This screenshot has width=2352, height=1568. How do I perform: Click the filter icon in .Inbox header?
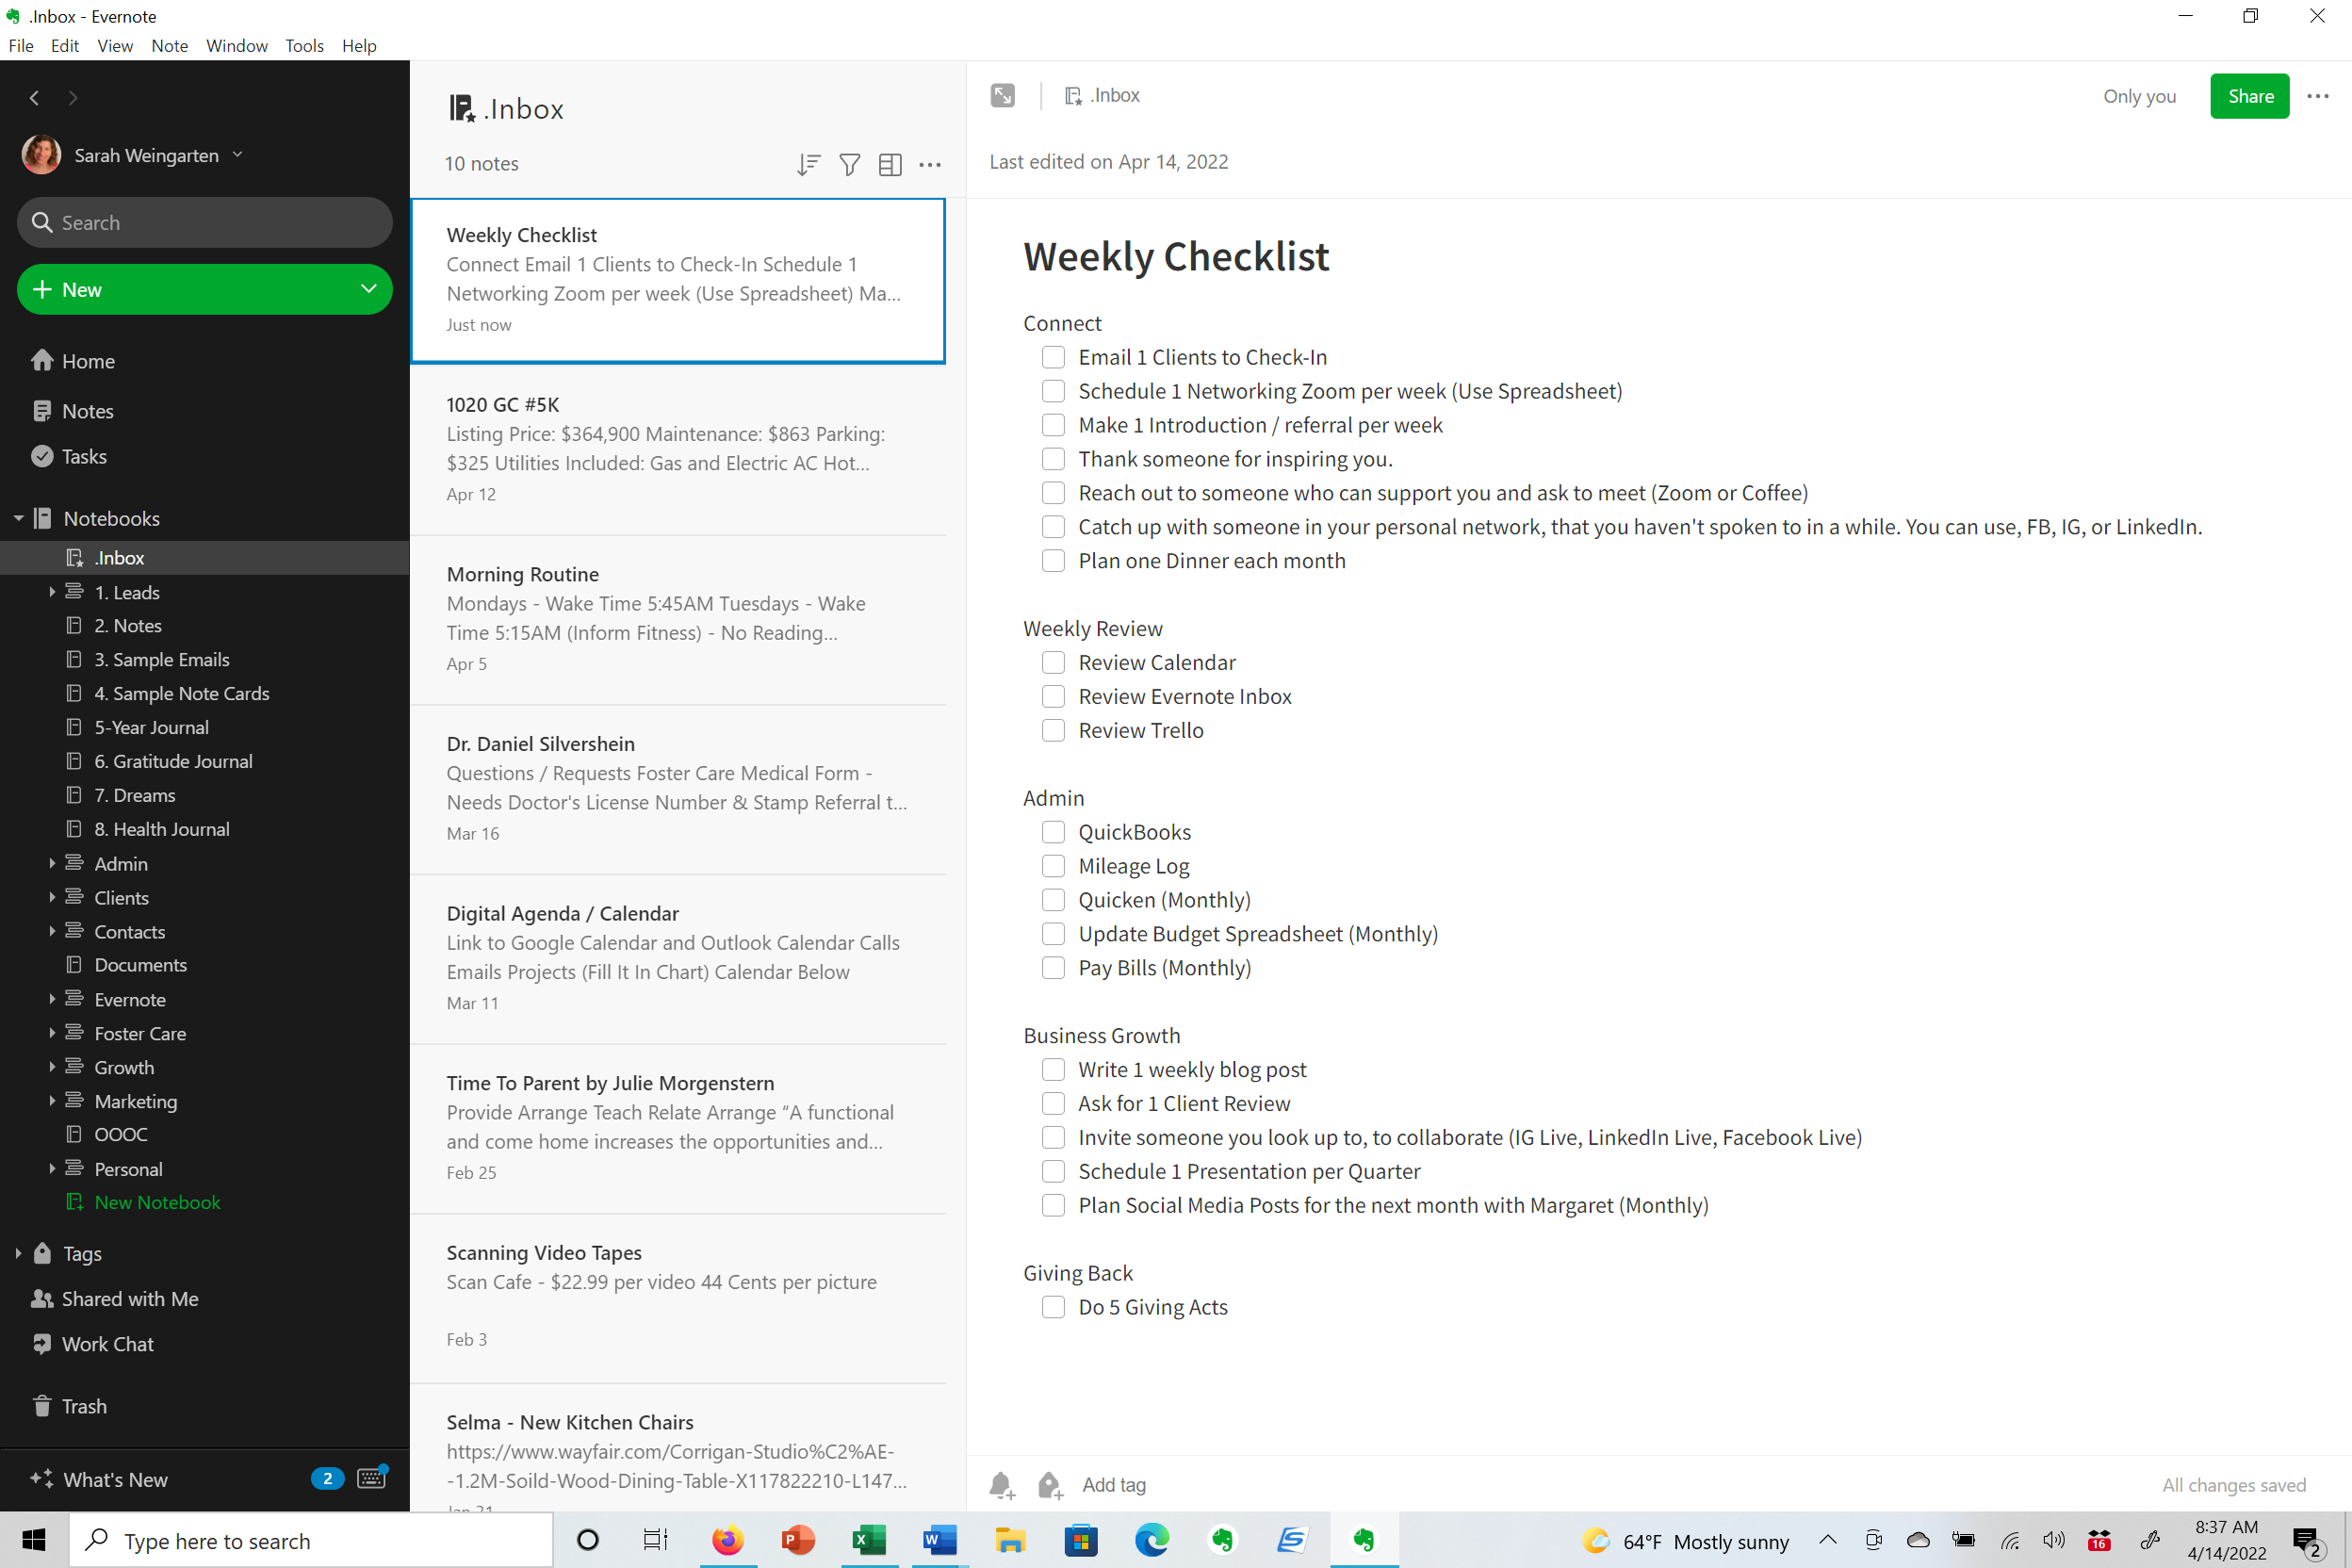849,163
